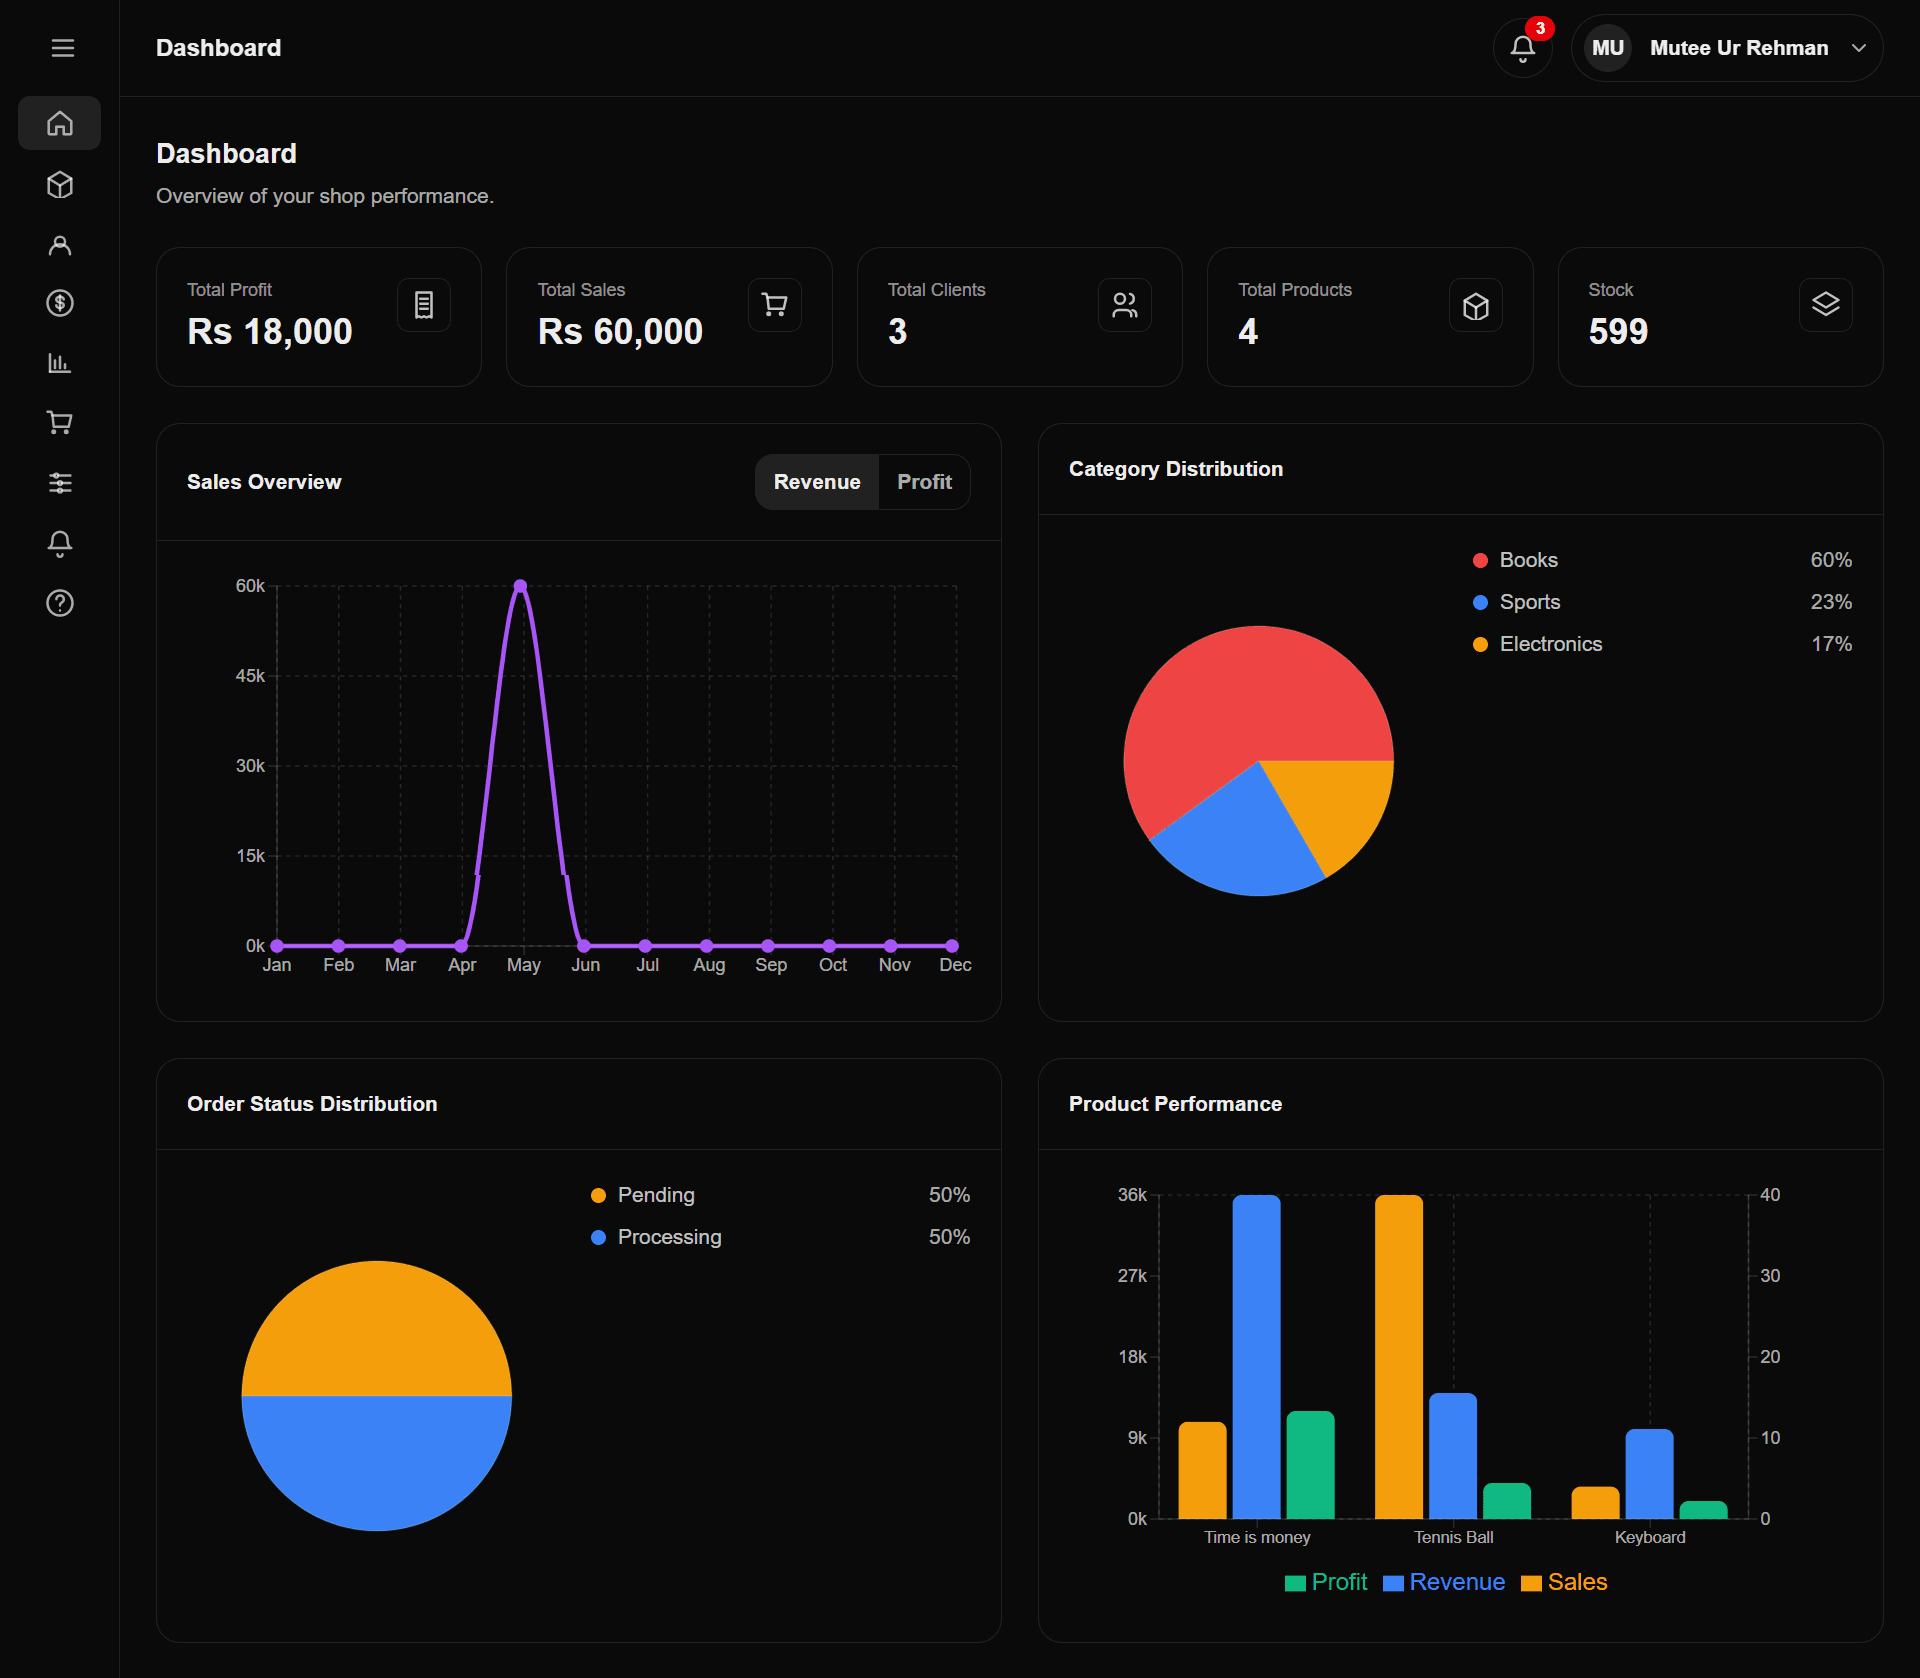Toggle the Revenue legend in Product Performance
Image resolution: width=1920 pixels, height=1678 pixels.
pos(1444,1582)
